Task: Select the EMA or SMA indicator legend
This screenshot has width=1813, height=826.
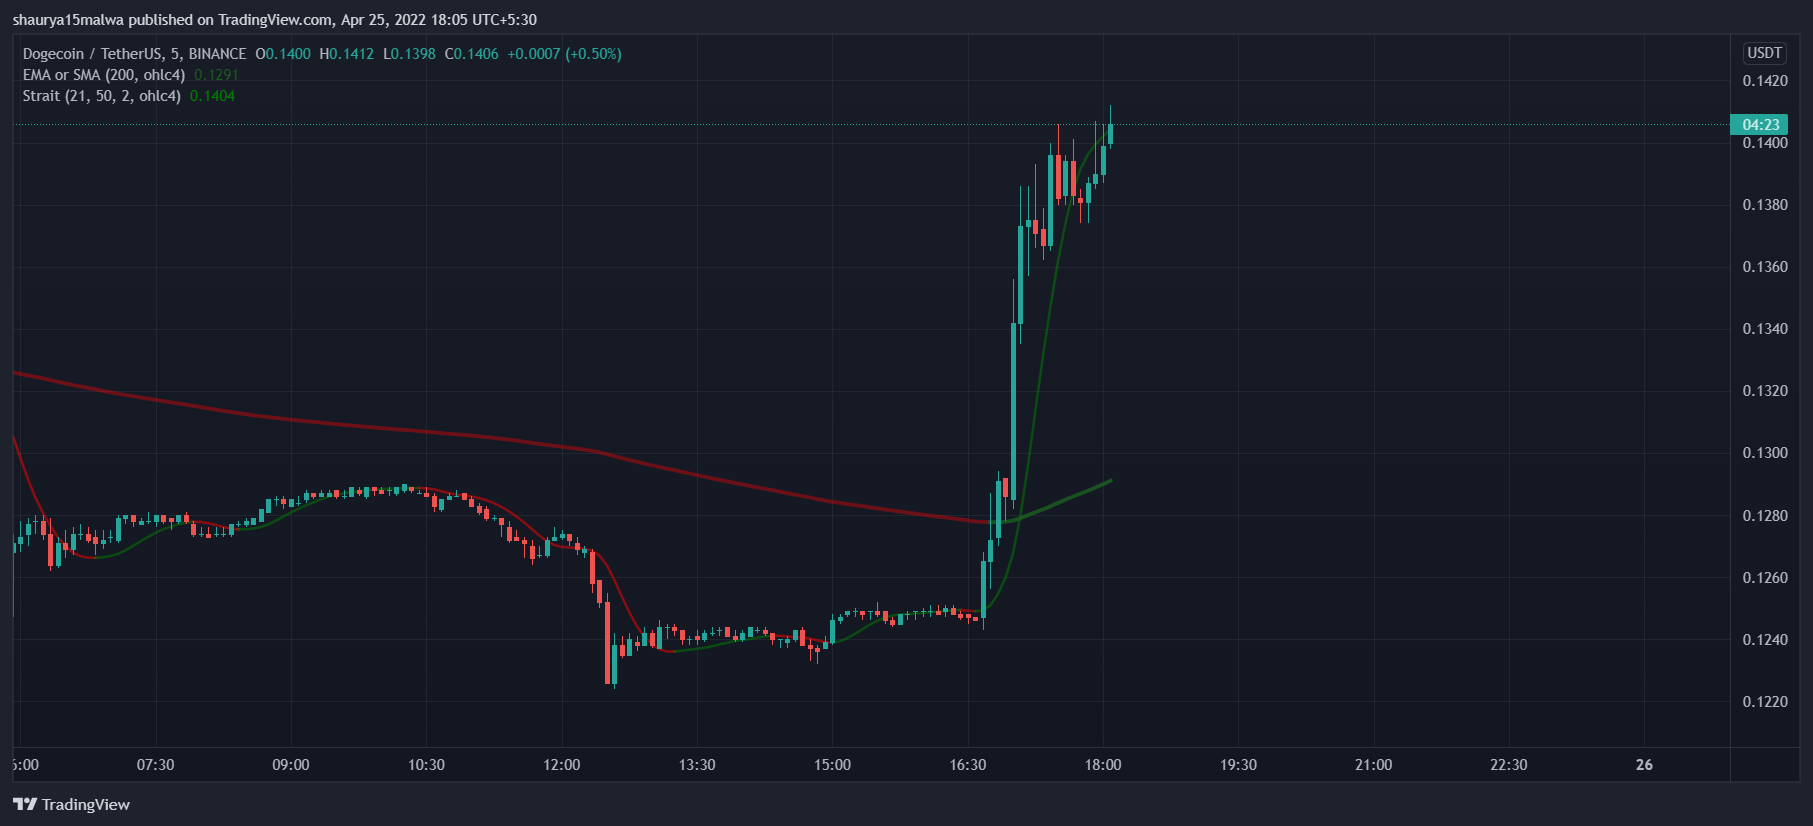Action: tap(104, 75)
